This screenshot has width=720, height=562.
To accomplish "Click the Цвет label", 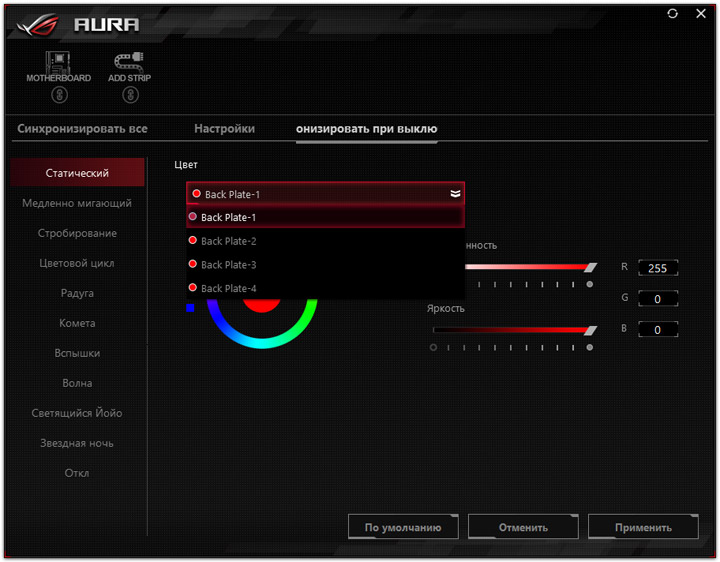I will [186, 164].
